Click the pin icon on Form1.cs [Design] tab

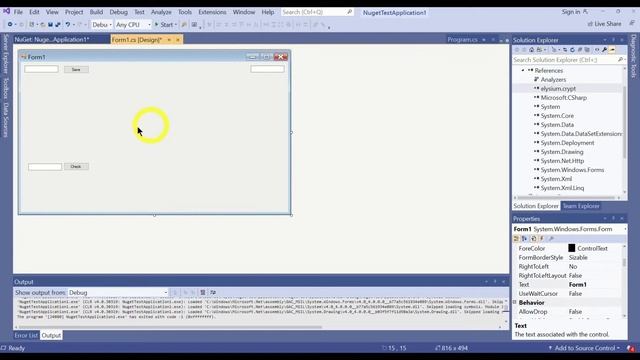coord(169,40)
